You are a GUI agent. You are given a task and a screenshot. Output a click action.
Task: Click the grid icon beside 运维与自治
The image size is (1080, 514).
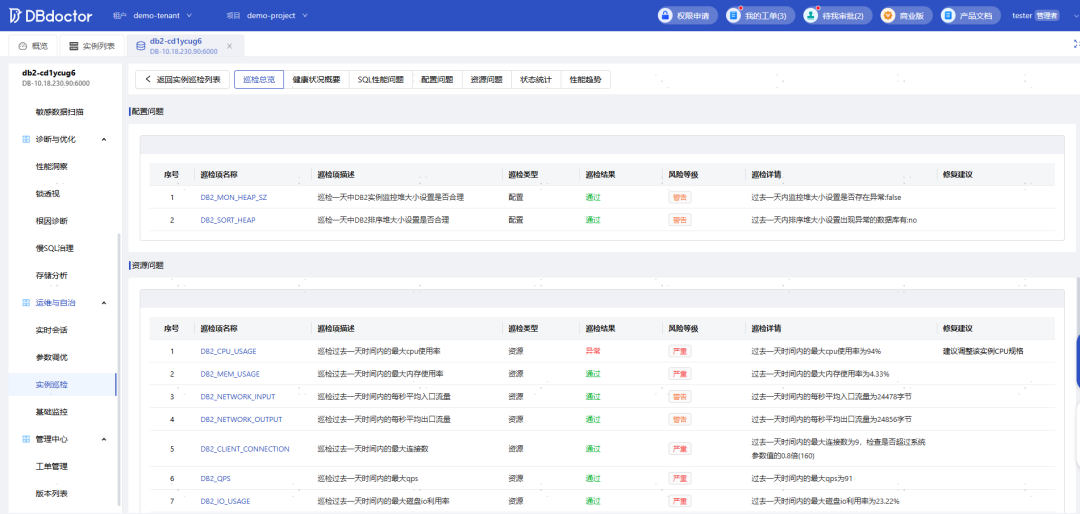pyautogui.click(x=25, y=302)
